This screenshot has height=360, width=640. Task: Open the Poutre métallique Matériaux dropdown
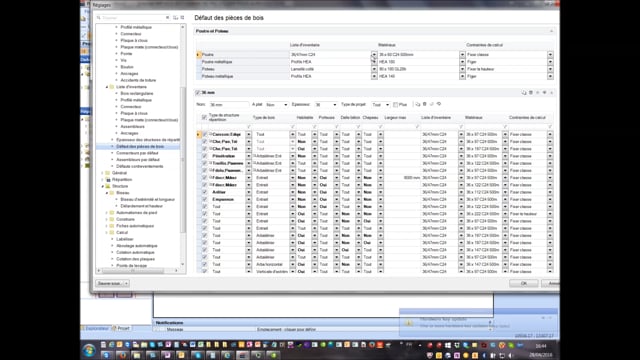pos(462,62)
